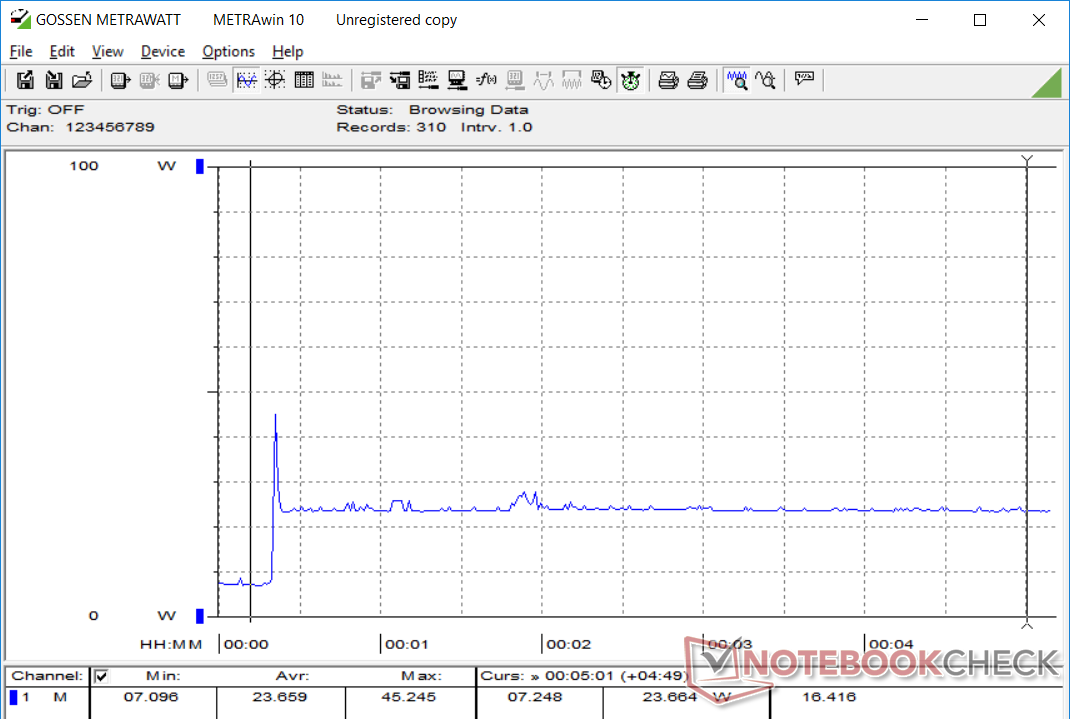
Task: Click the f(x) math function icon
Action: (487, 80)
